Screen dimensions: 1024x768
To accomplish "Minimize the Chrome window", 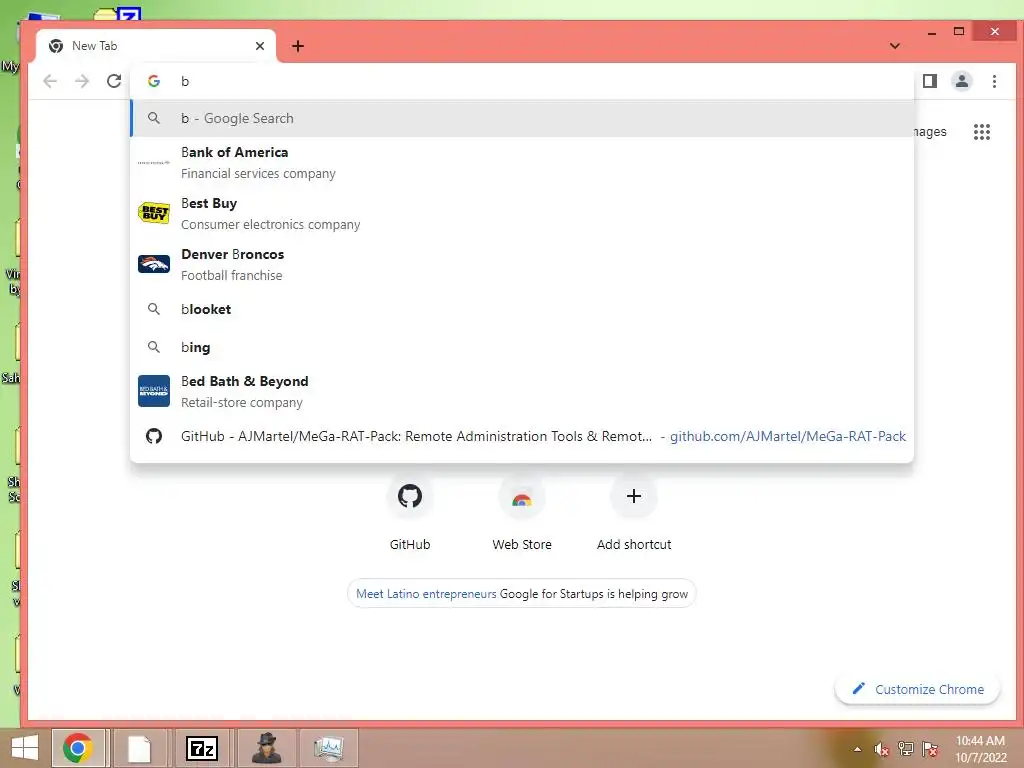I will point(932,32).
